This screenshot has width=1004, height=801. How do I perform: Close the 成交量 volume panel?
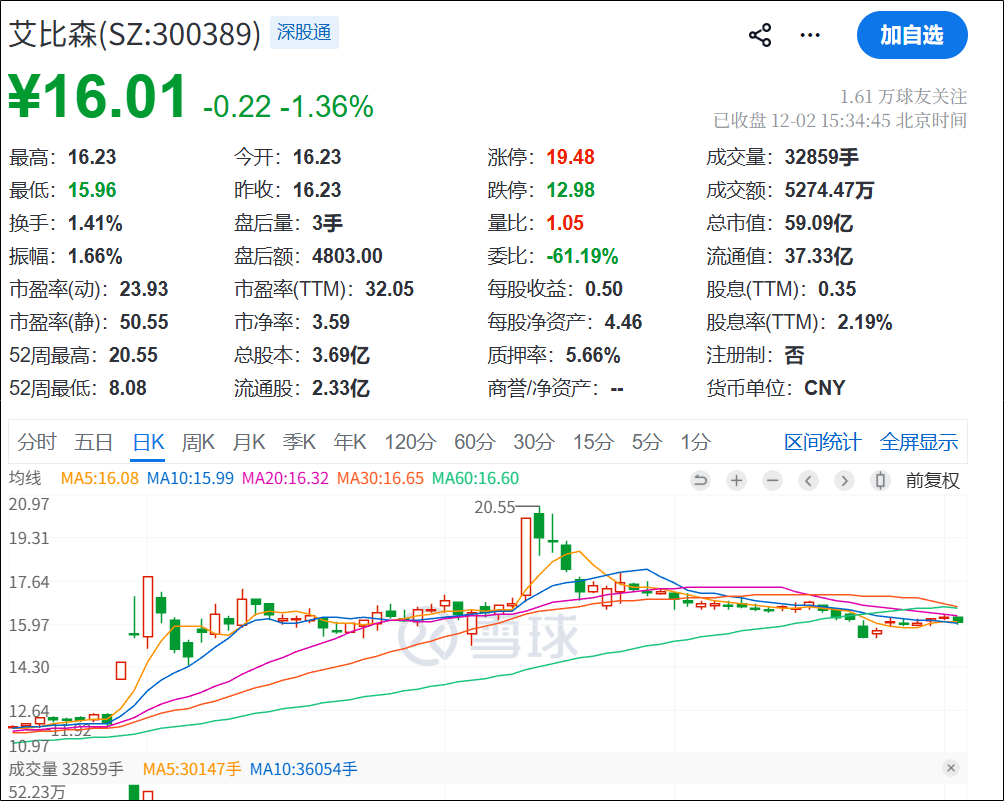pos(951,768)
